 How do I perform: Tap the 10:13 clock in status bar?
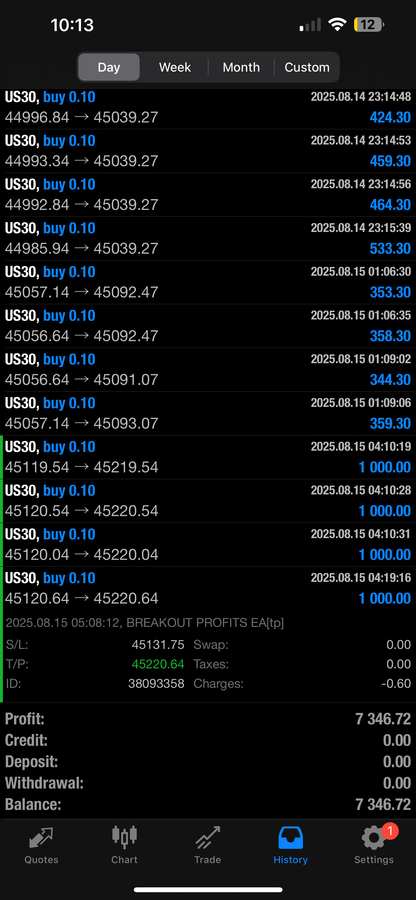point(72,25)
